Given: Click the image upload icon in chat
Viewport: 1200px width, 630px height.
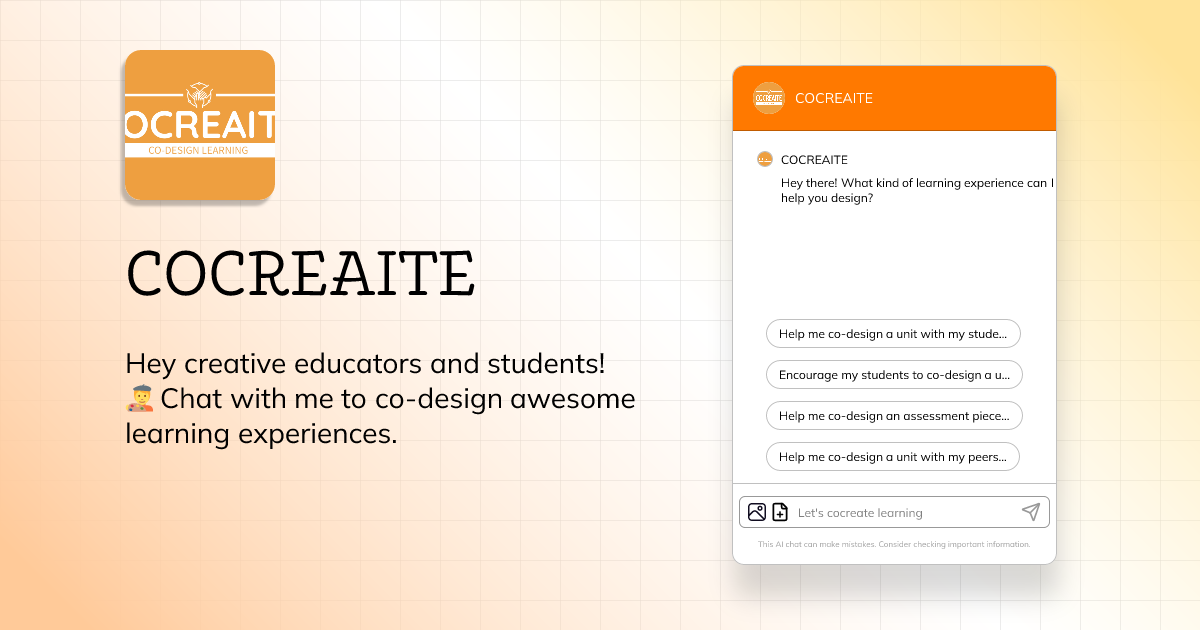Looking at the screenshot, I should point(757,512).
